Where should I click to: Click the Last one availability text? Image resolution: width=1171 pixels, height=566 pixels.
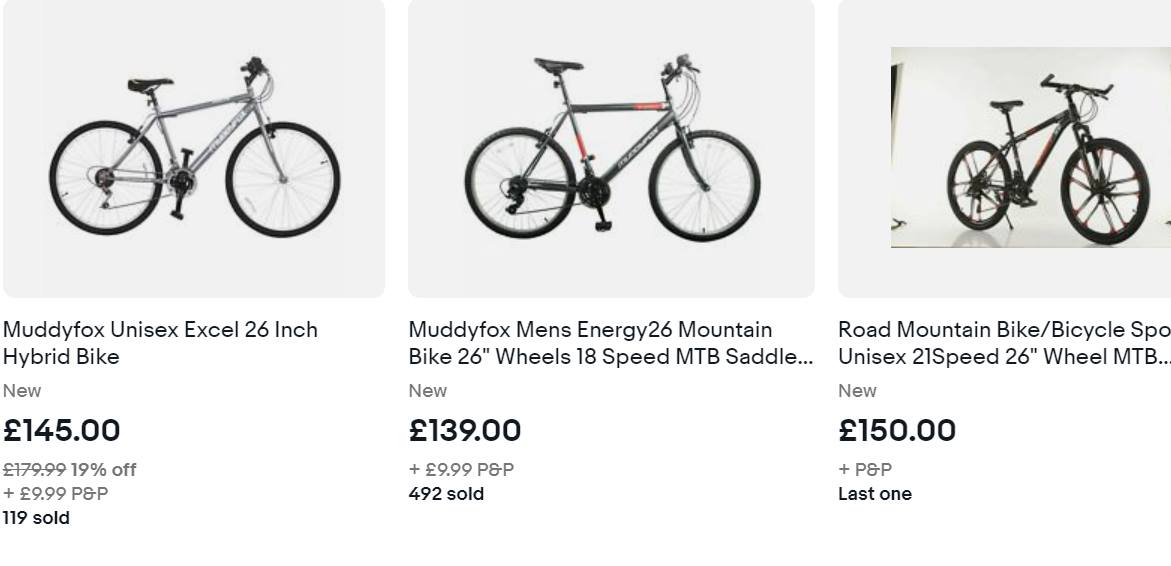coord(875,493)
